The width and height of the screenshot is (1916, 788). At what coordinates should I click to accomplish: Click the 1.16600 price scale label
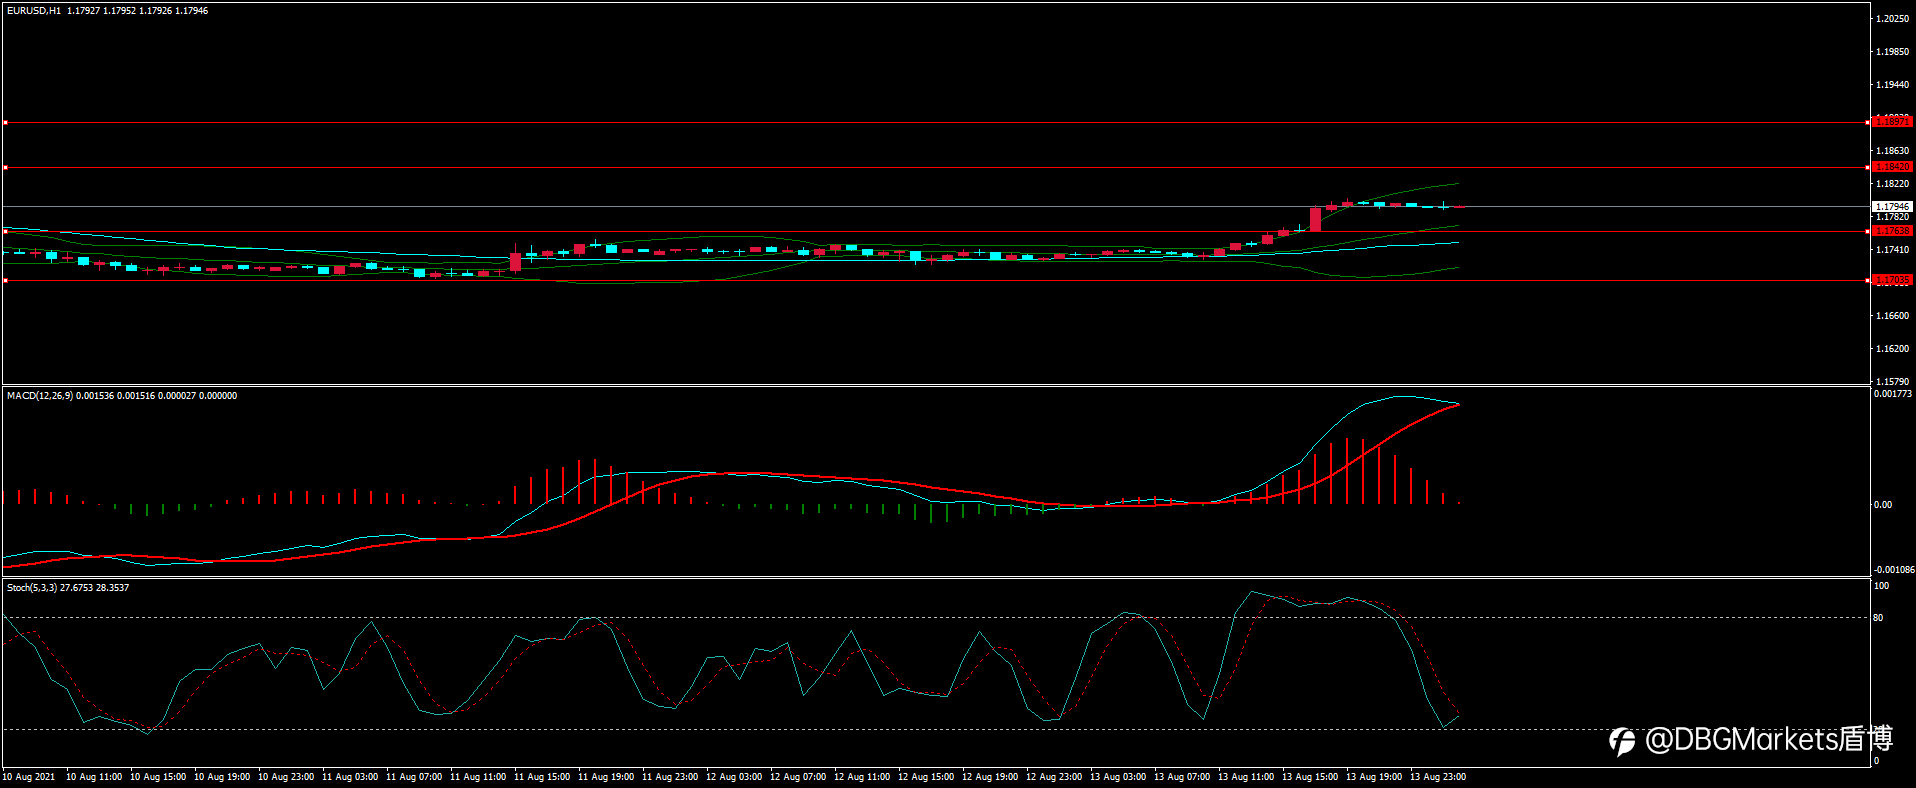point(1892,316)
